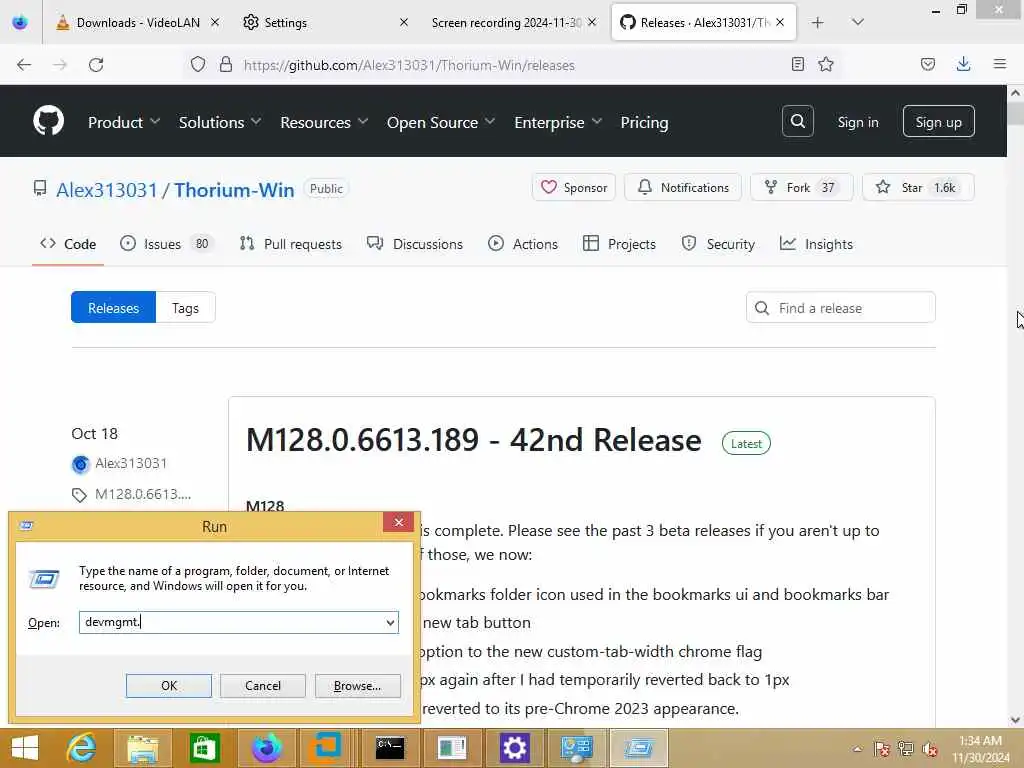The width and height of the screenshot is (1024, 768).
Task: Click the GitHub octocat logo
Action: coord(48,121)
